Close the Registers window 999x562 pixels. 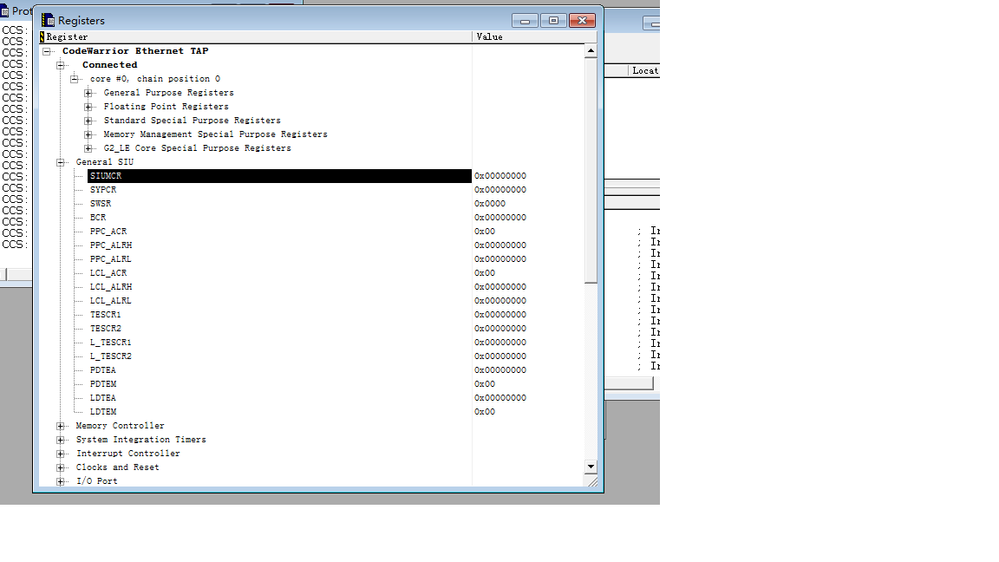pos(582,21)
